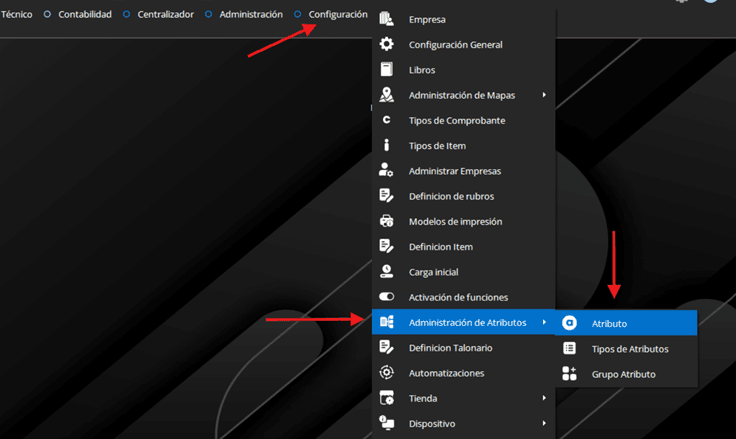Open the Centralizador menu
This screenshot has width=736, height=439.
[x=163, y=15]
